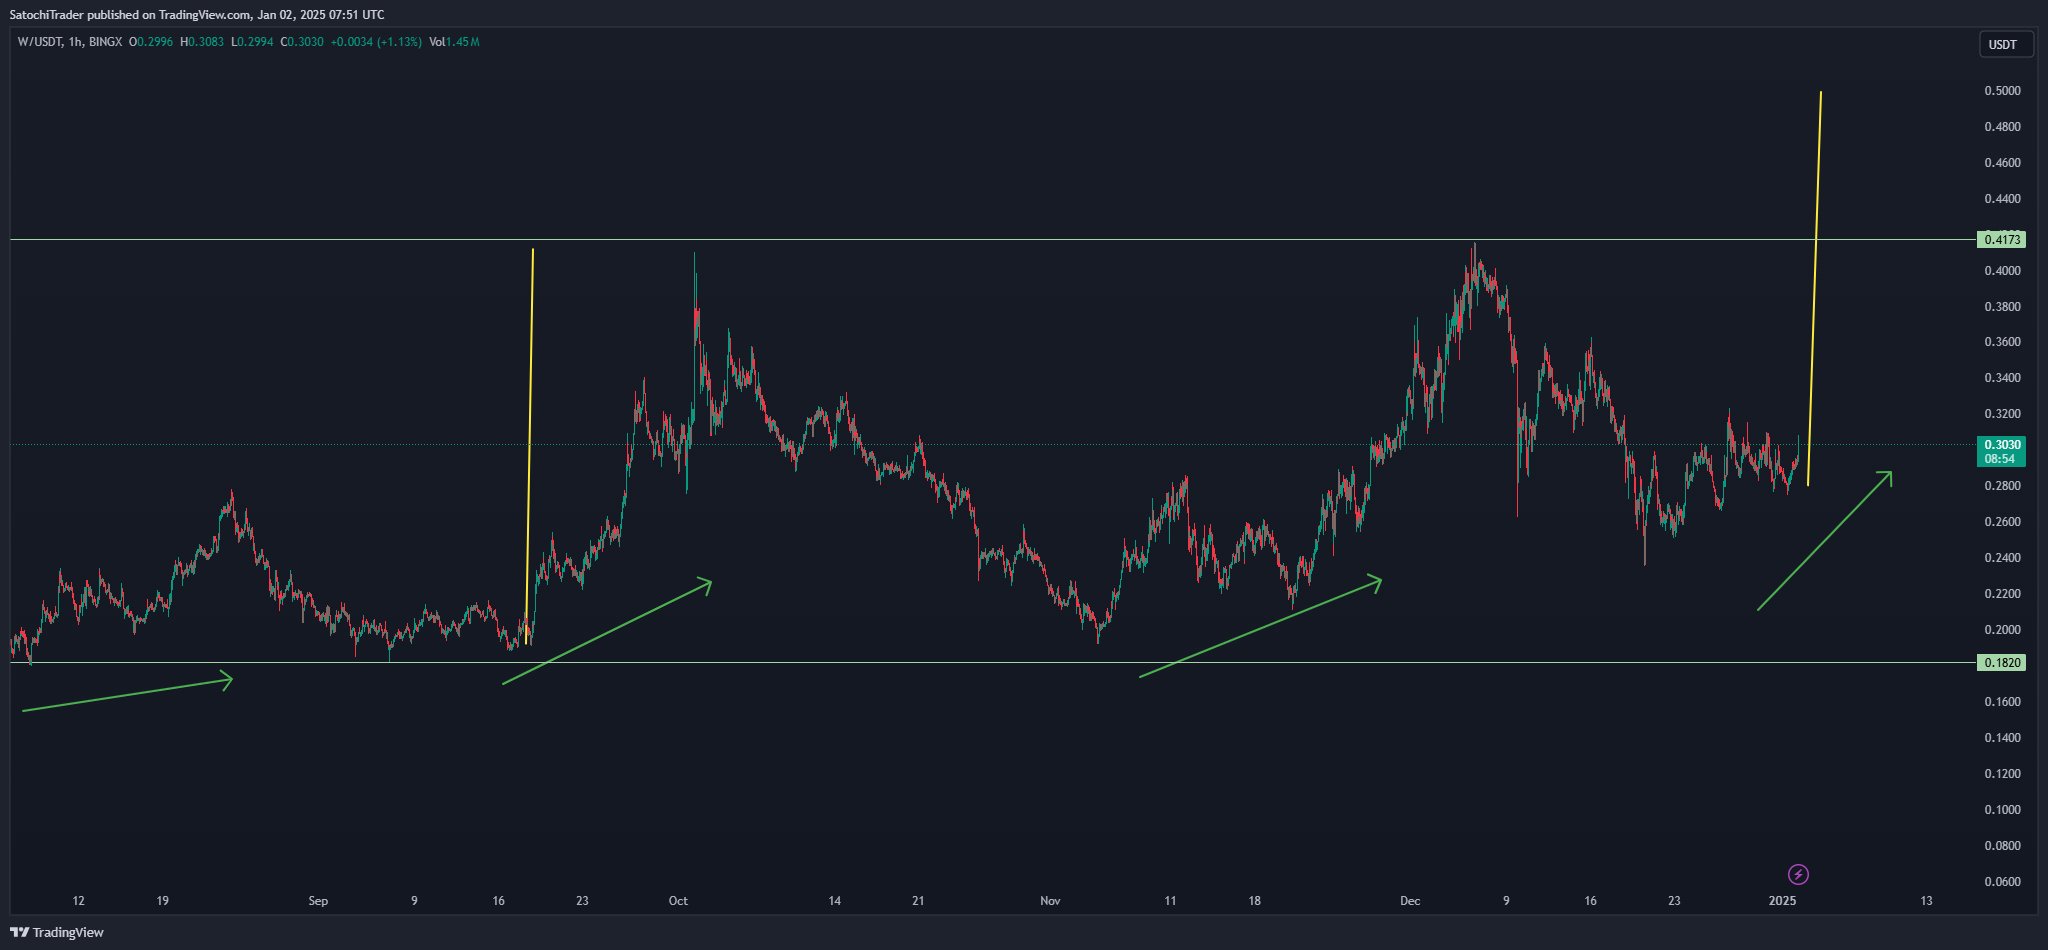Click the 0.5000 price axis label
The height and width of the screenshot is (950, 2048).
2002,91
